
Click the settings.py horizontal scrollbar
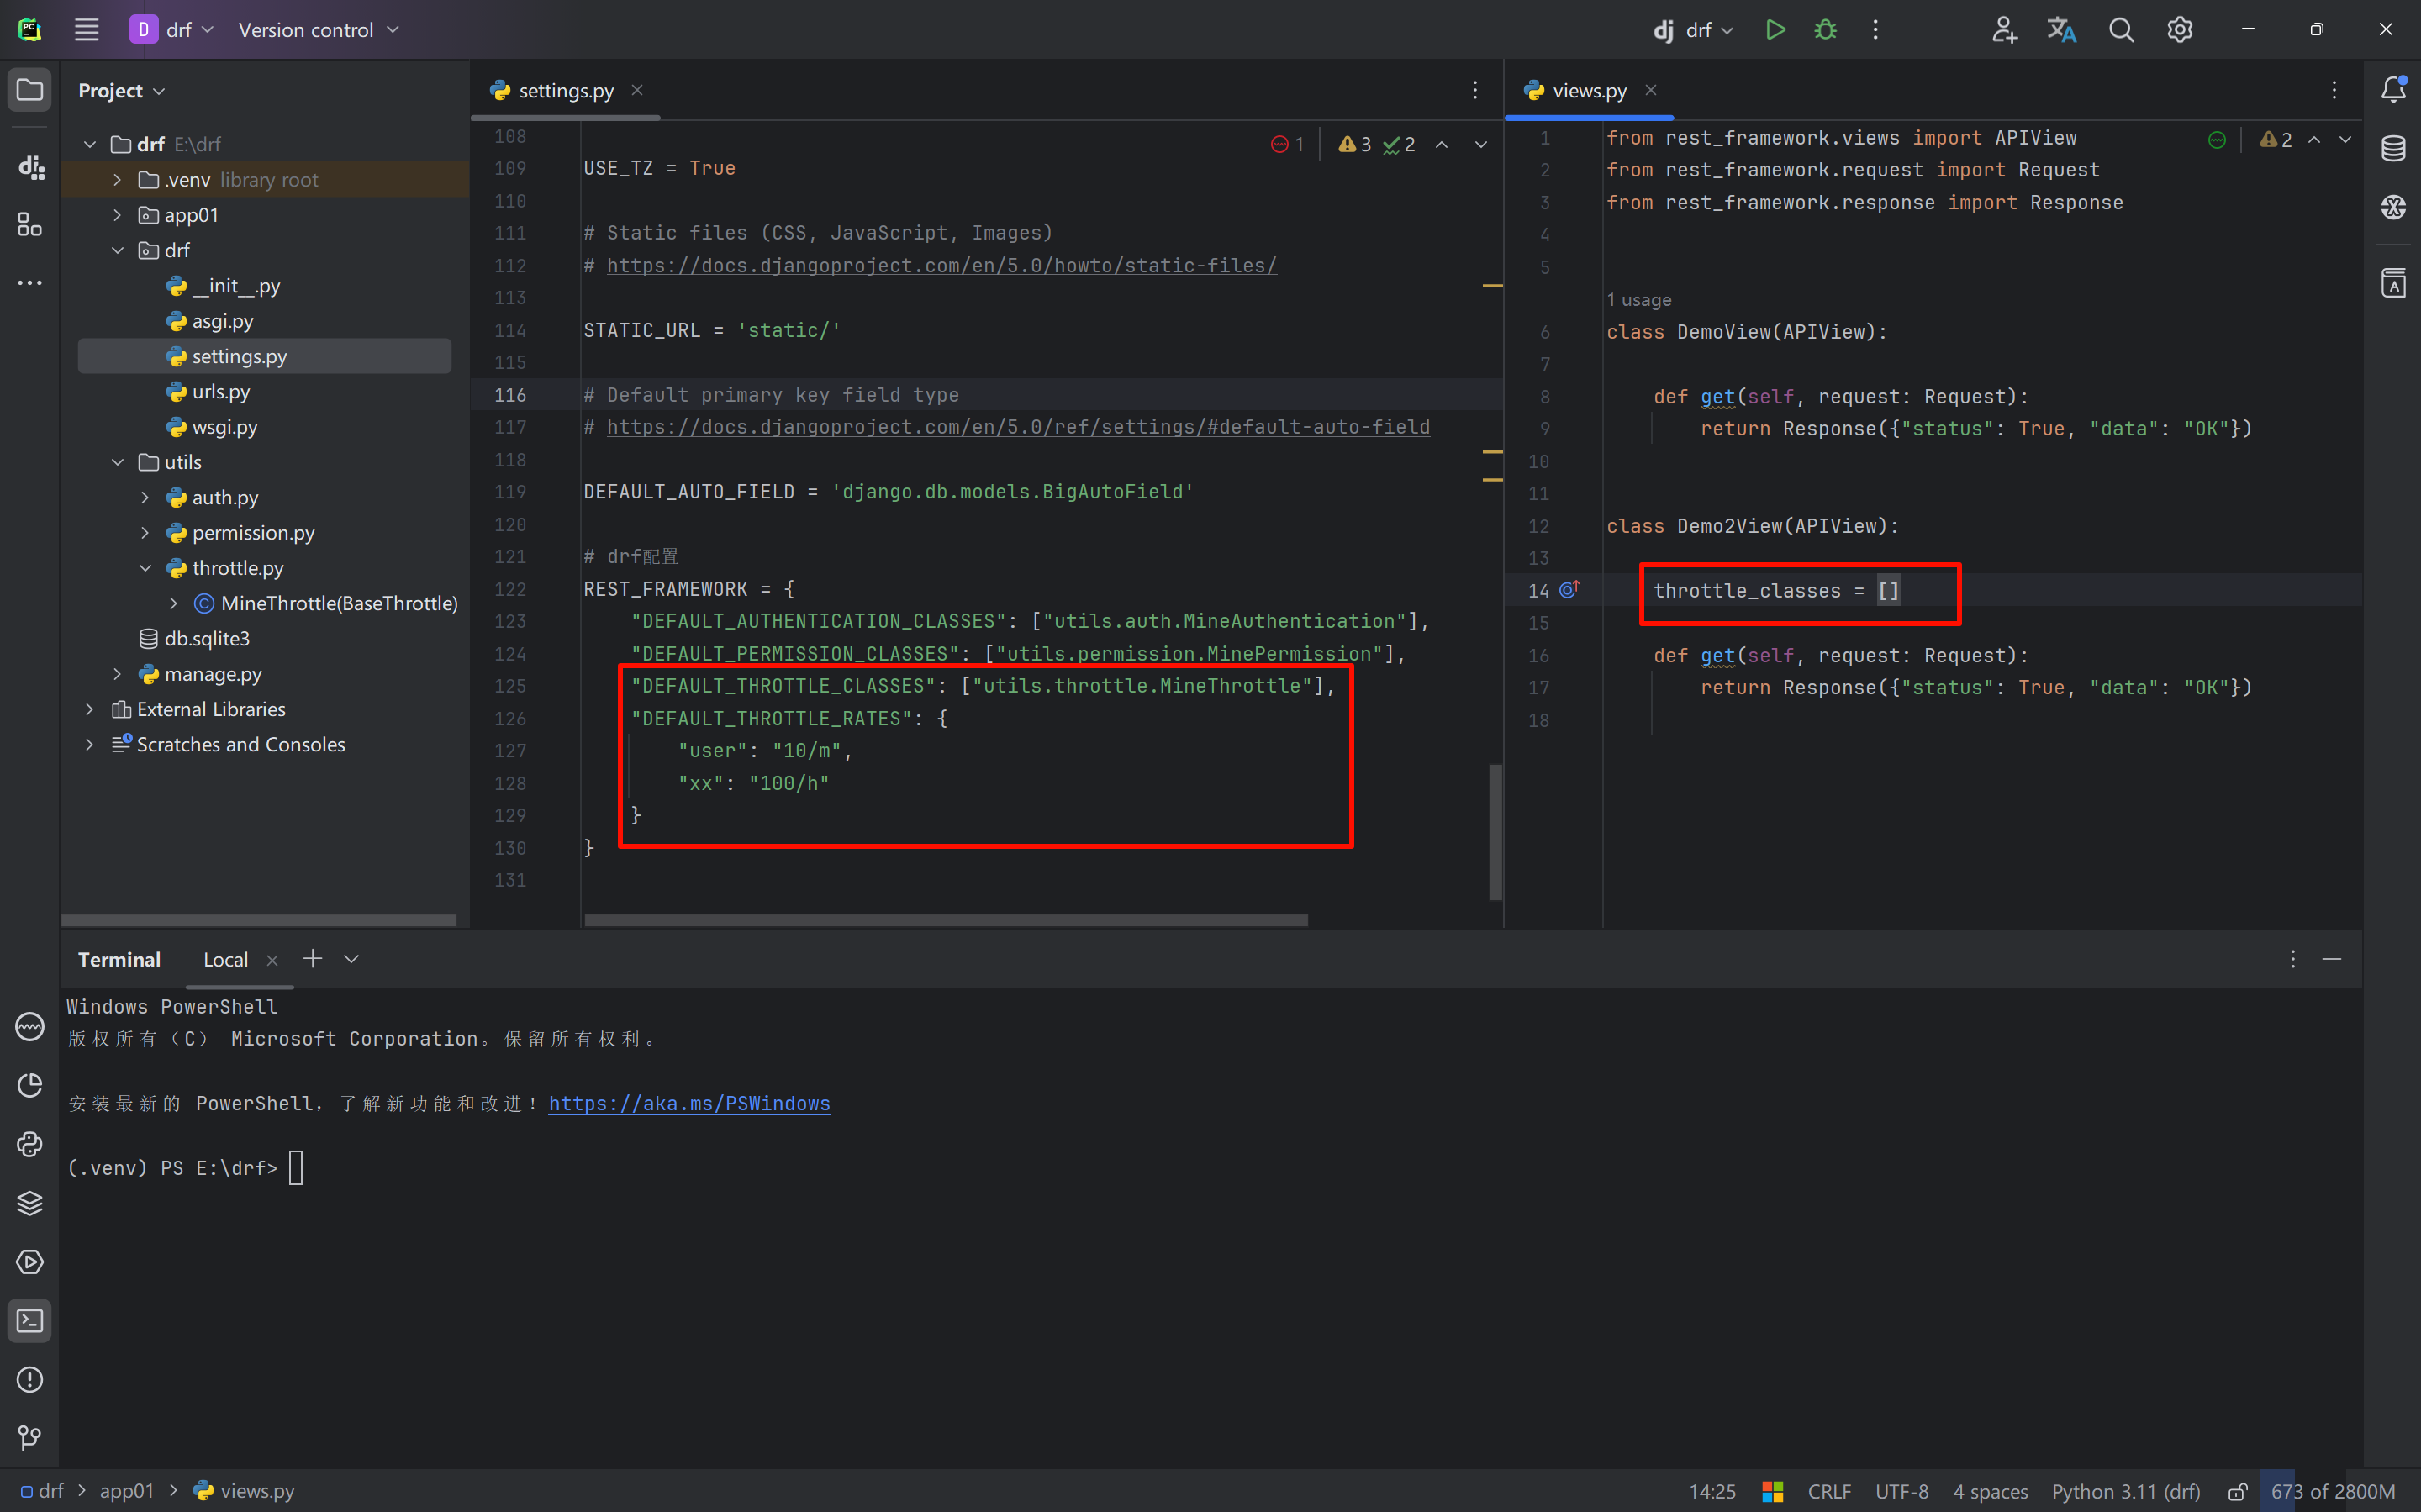coord(945,920)
